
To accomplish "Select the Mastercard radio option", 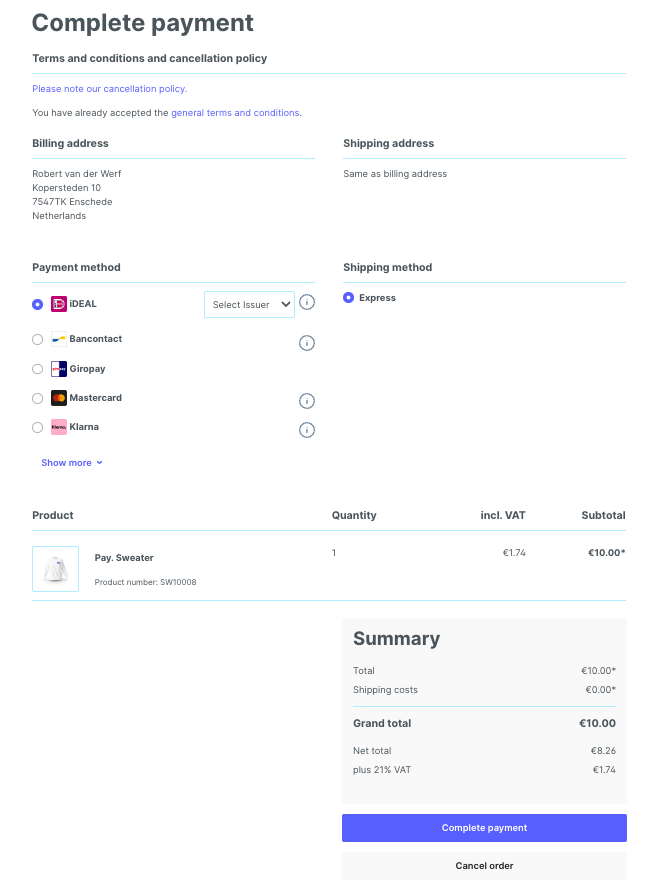I will coord(38,398).
